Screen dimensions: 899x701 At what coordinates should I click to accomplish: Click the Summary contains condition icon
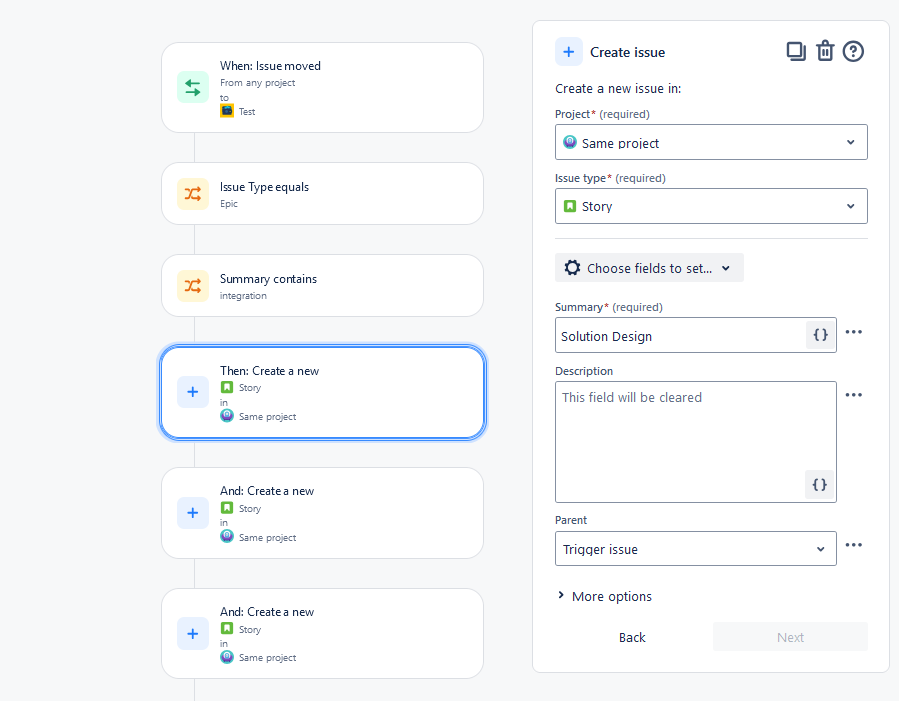(193, 285)
